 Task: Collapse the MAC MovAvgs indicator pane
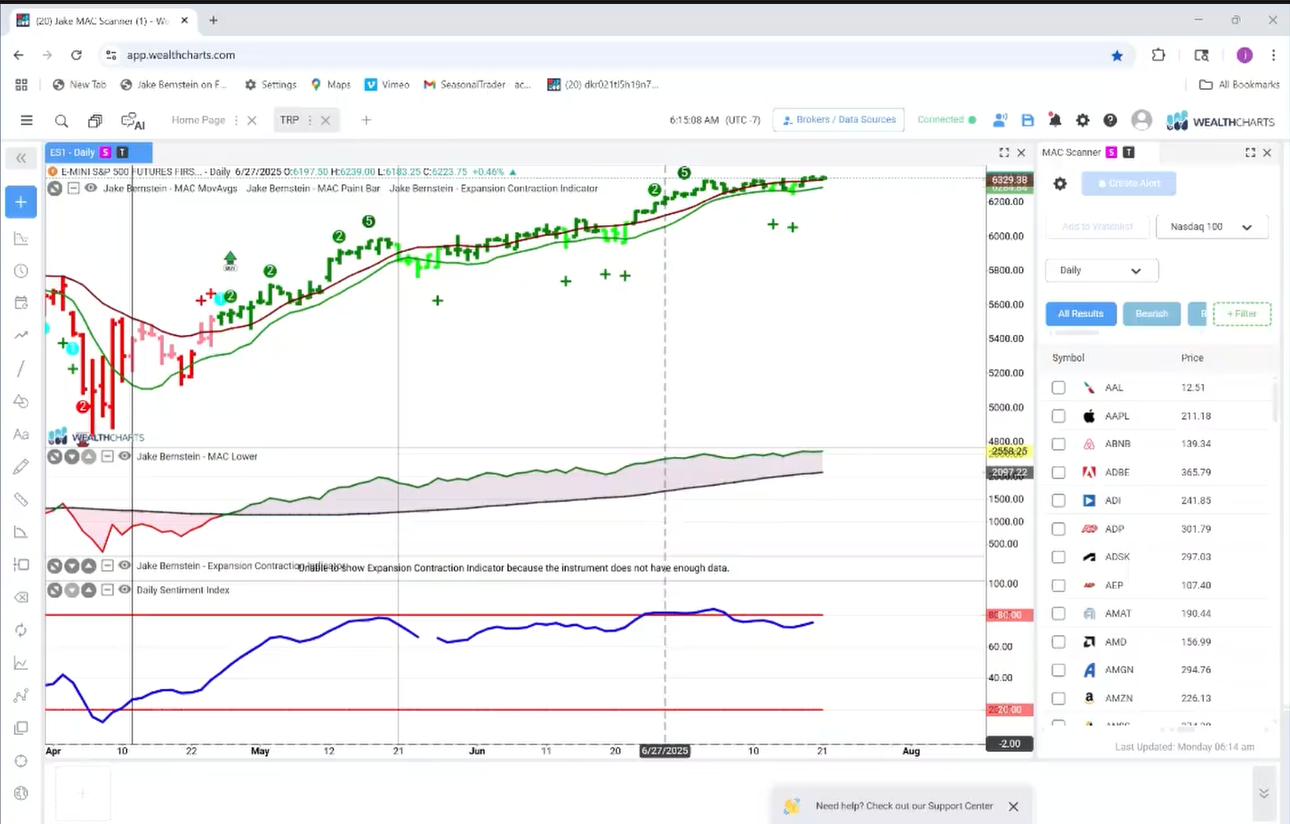(x=73, y=188)
